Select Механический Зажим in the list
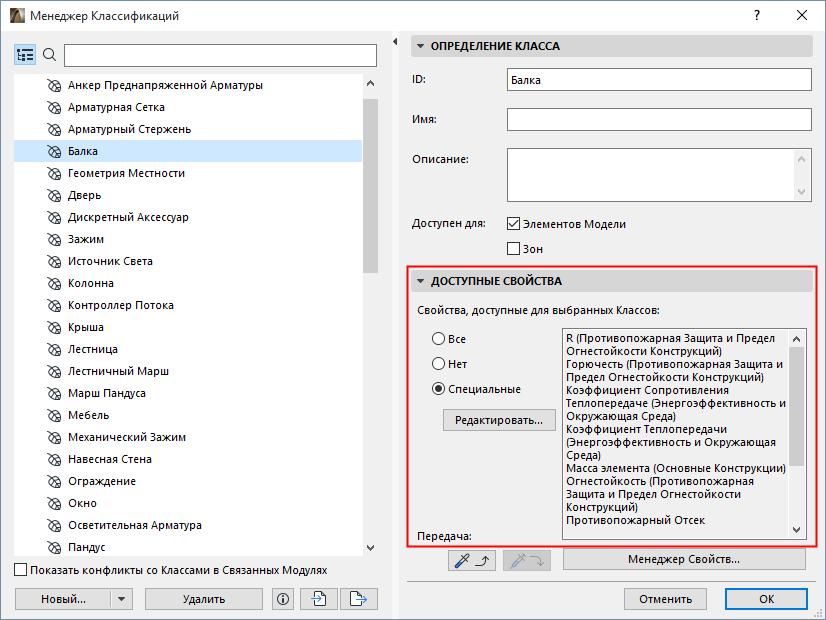 tap(127, 437)
